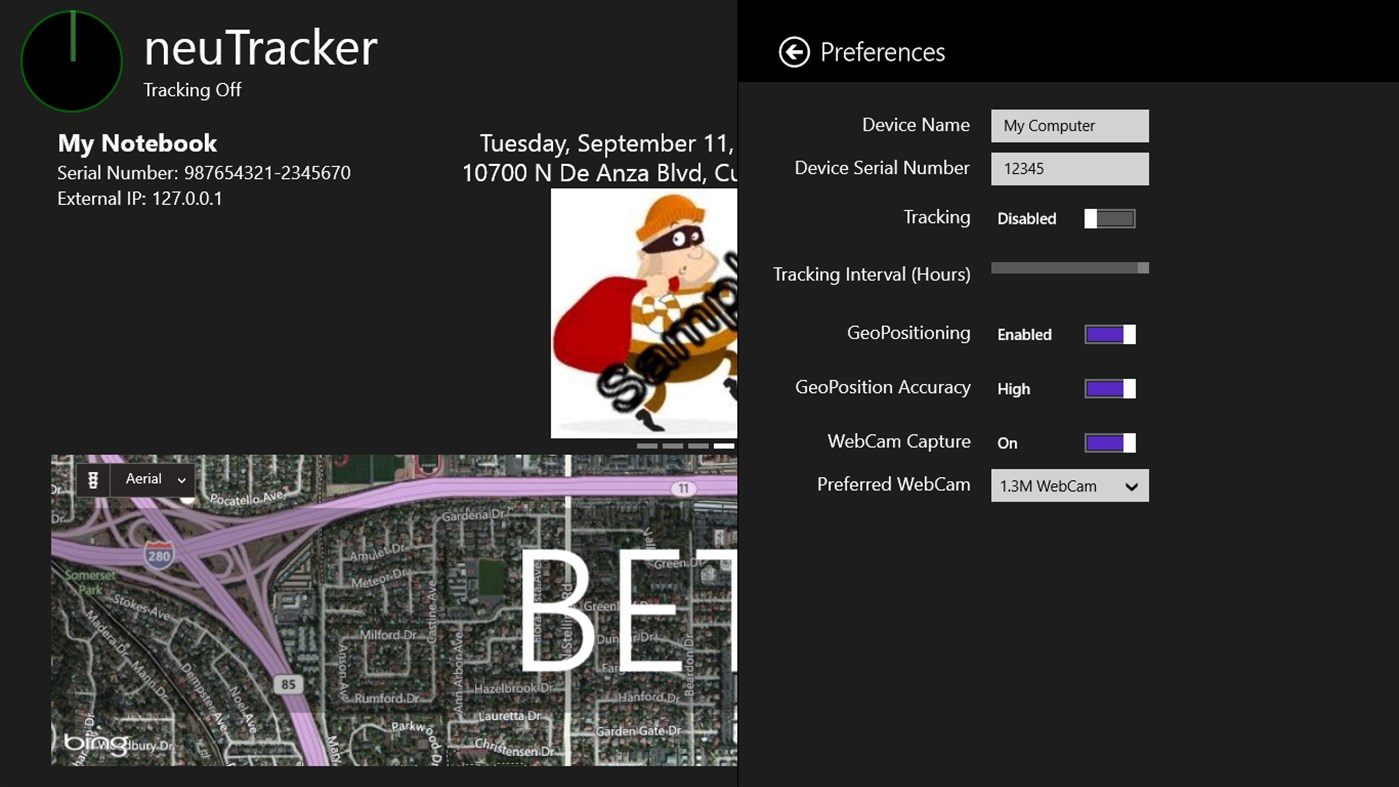Image resolution: width=1399 pixels, height=787 pixels.
Task: Click the My Notebook device heading
Action: 136,143
